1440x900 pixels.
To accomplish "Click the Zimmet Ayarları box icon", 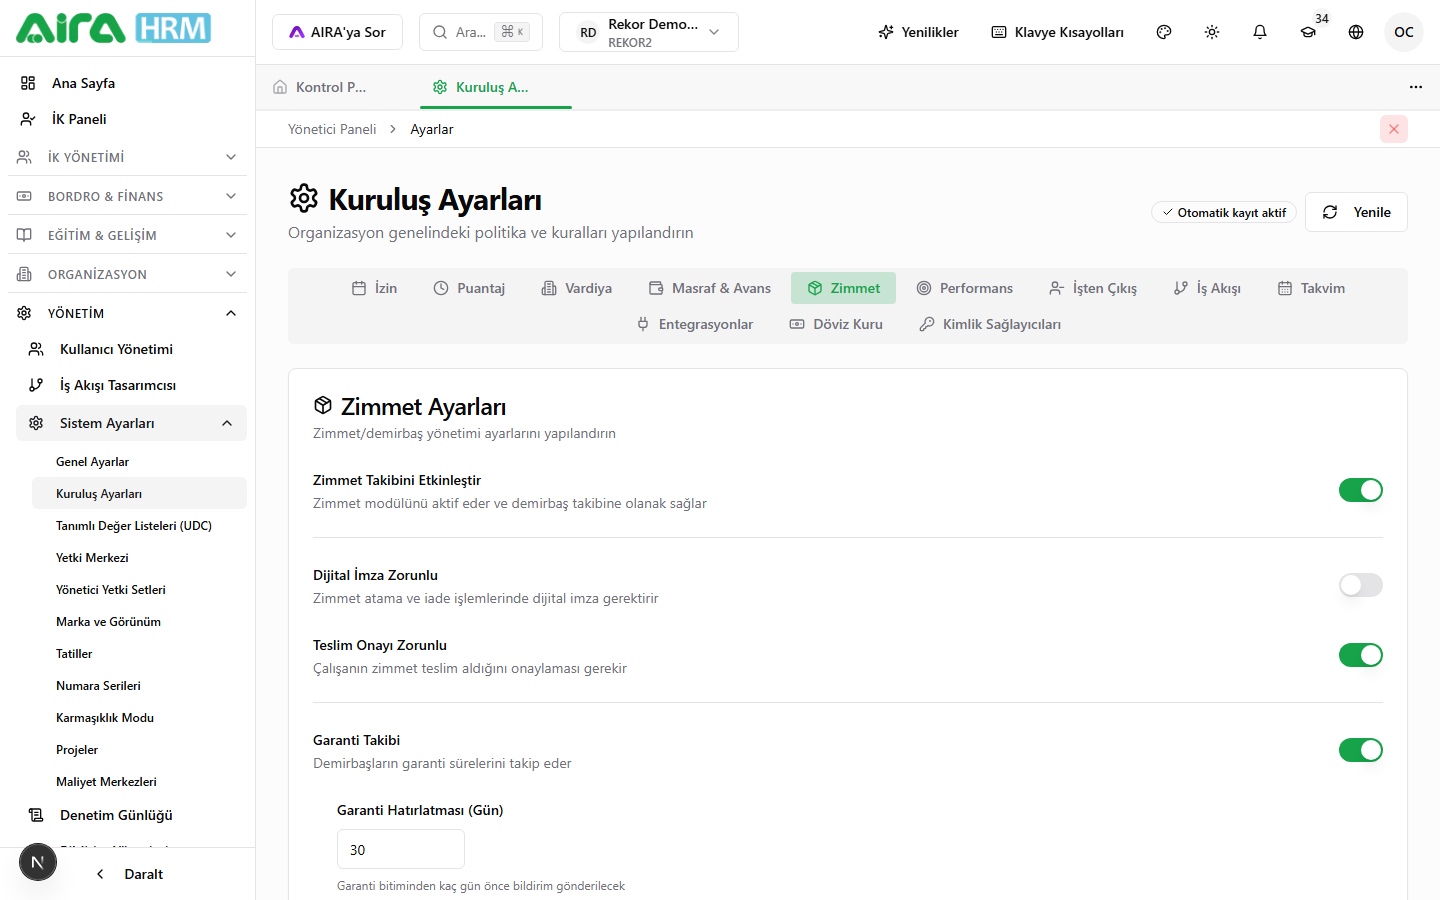I will 322,405.
